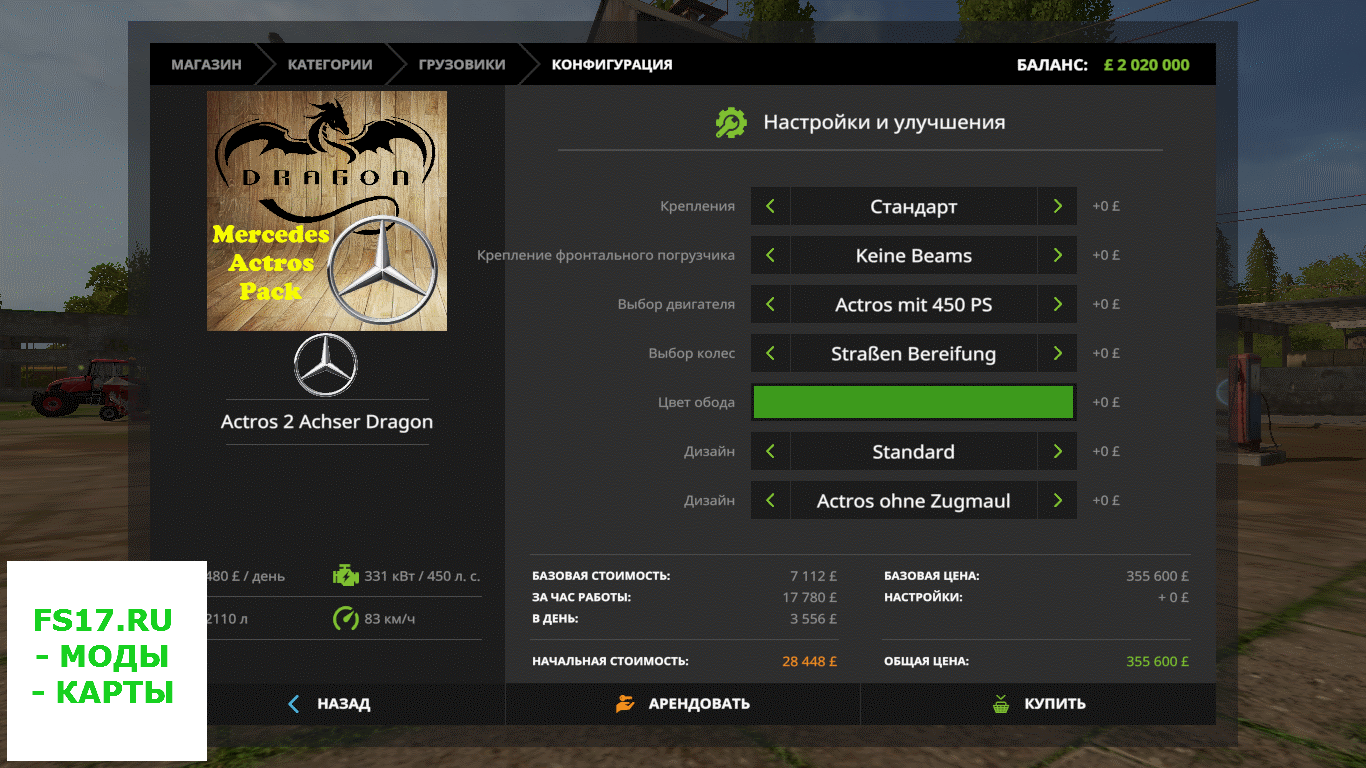Click the green engine power icon
1366x768 pixels.
pos(345,575)
